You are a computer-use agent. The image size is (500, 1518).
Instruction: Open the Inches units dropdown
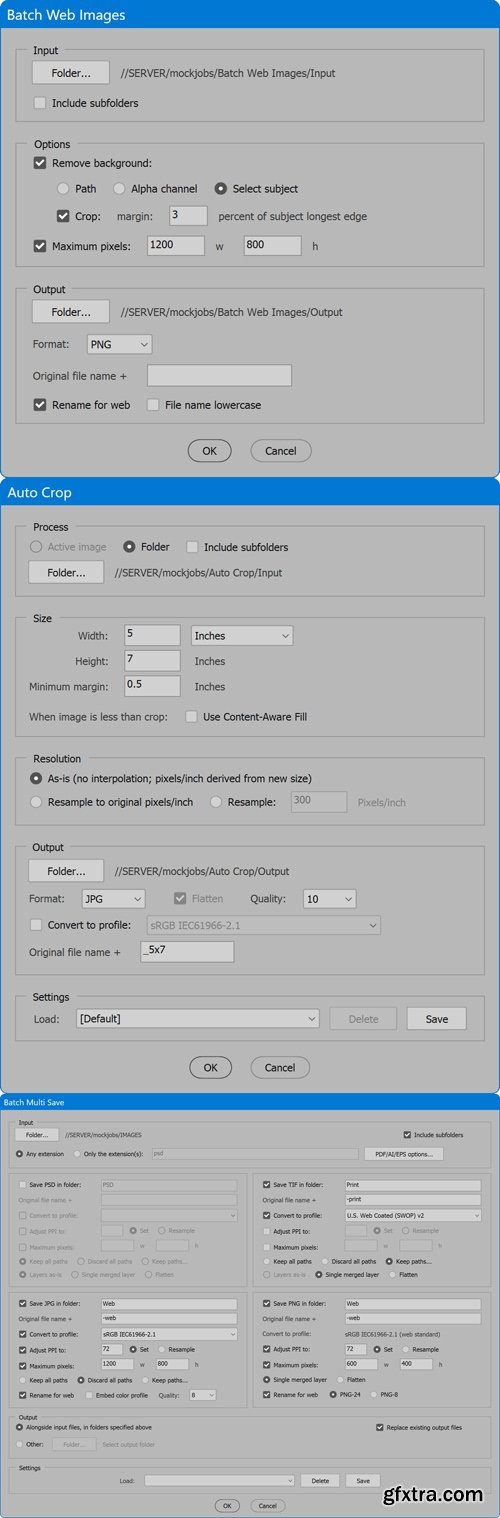click(x=242, y=635)
